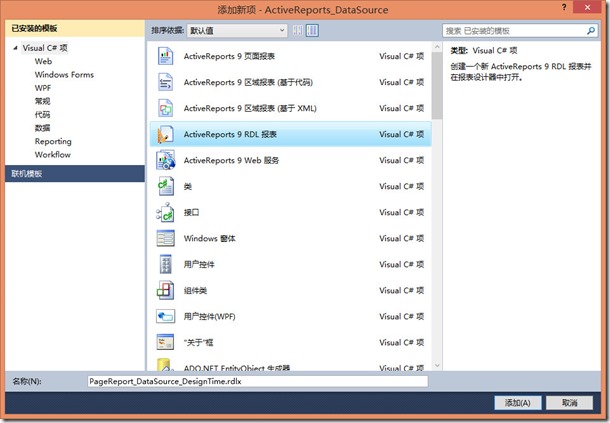Click Visual C# 项 in the 组件类 row

401,291
